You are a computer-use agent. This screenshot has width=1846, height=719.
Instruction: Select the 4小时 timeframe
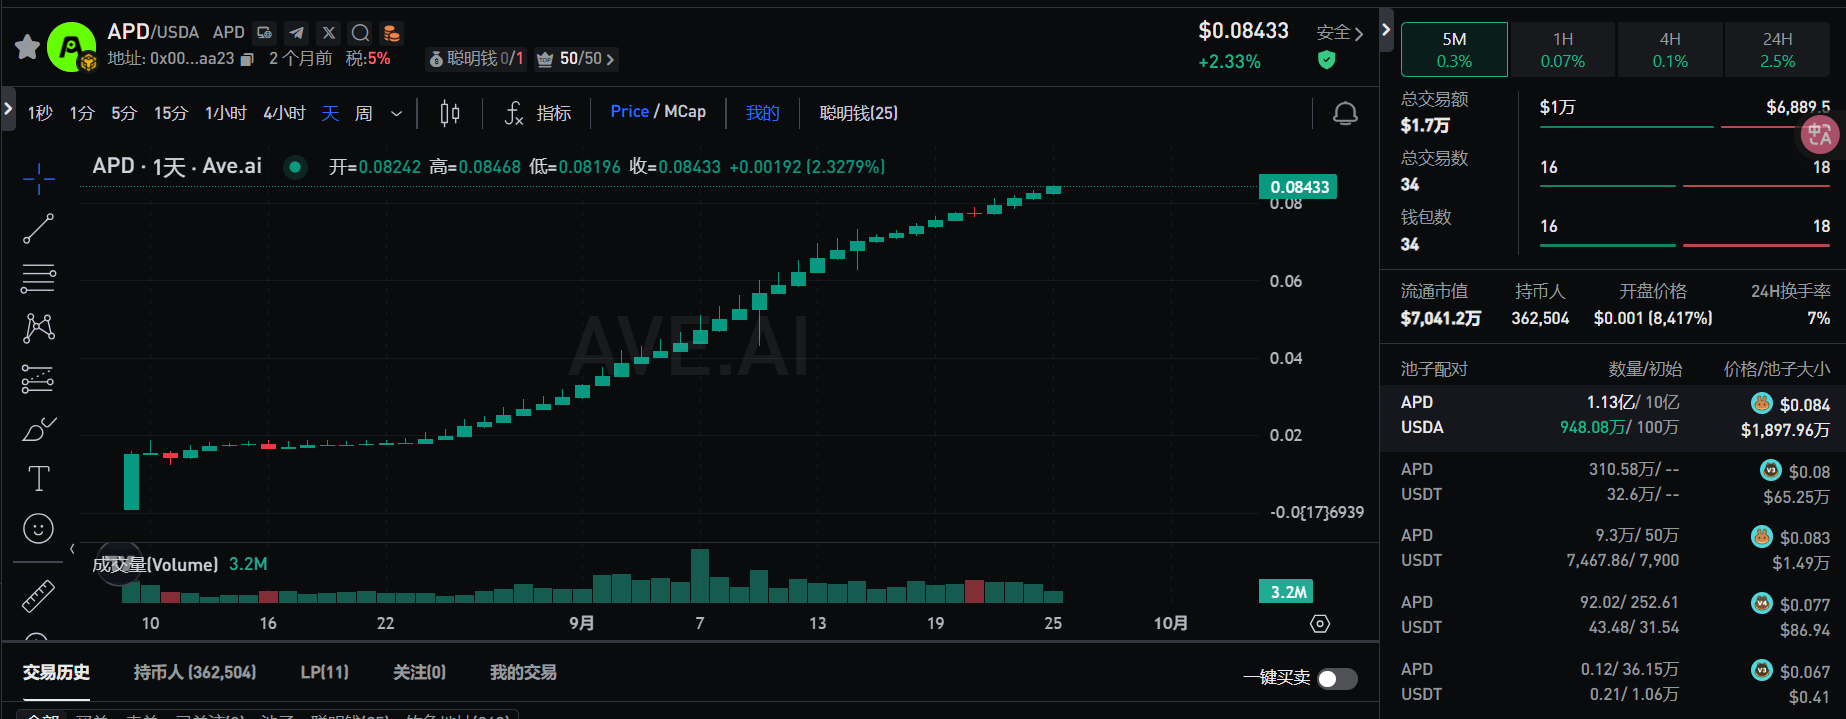[284, 113]
